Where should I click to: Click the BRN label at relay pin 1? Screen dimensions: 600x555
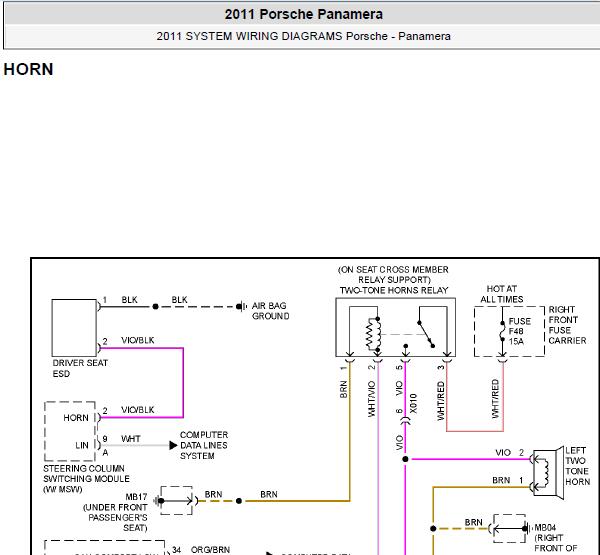343,389
